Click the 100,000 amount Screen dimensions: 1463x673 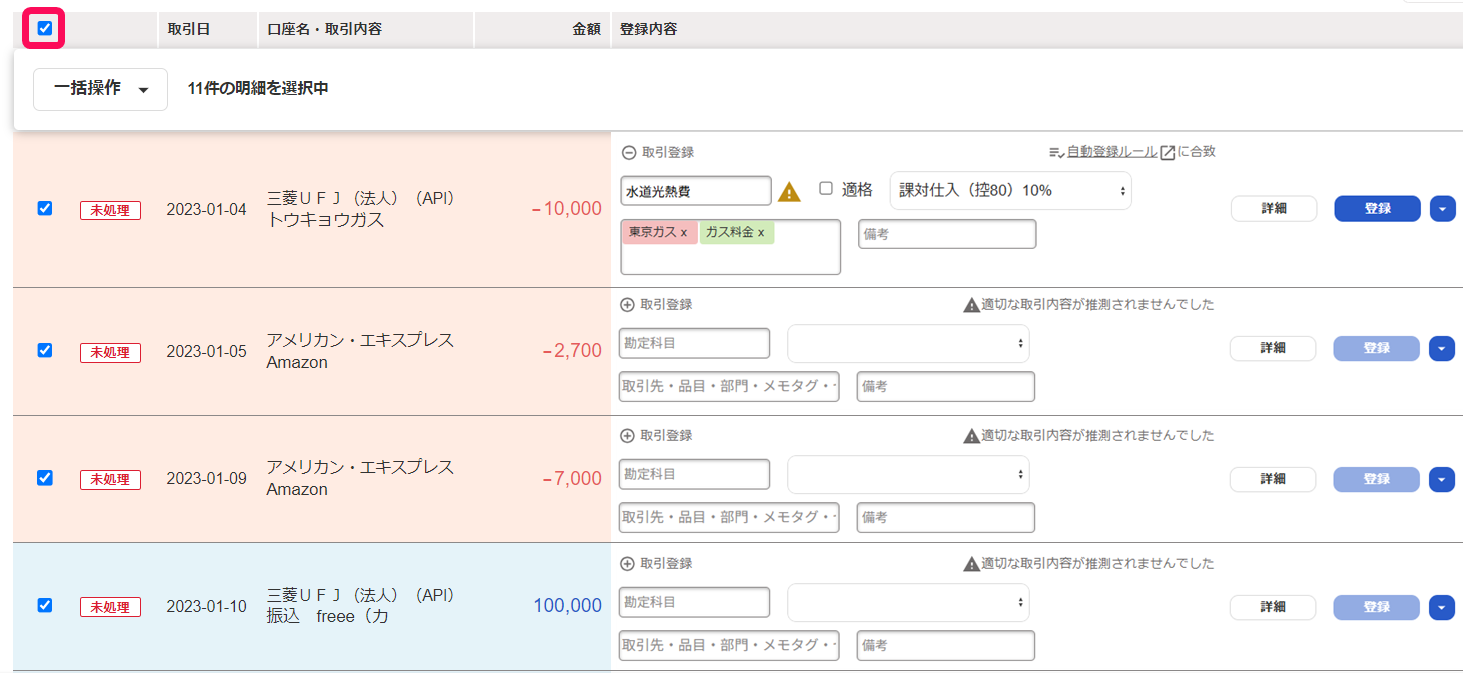click(568, 605)
